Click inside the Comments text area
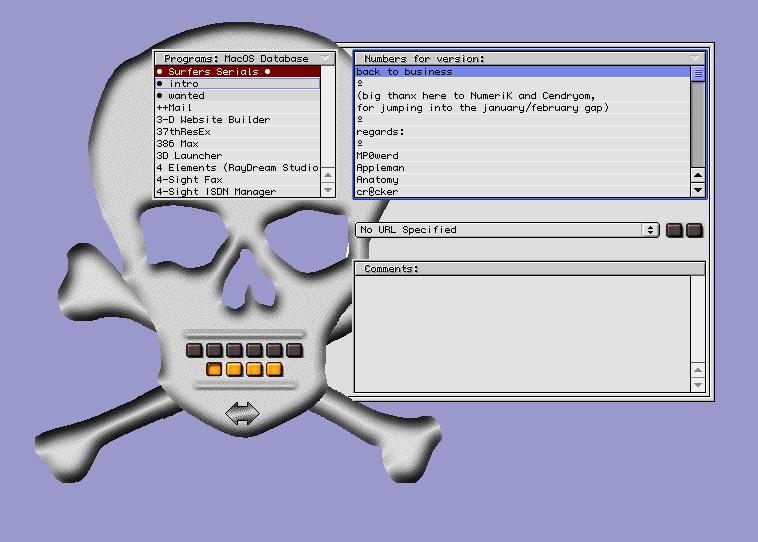The image size is (758, 542). 523,334
